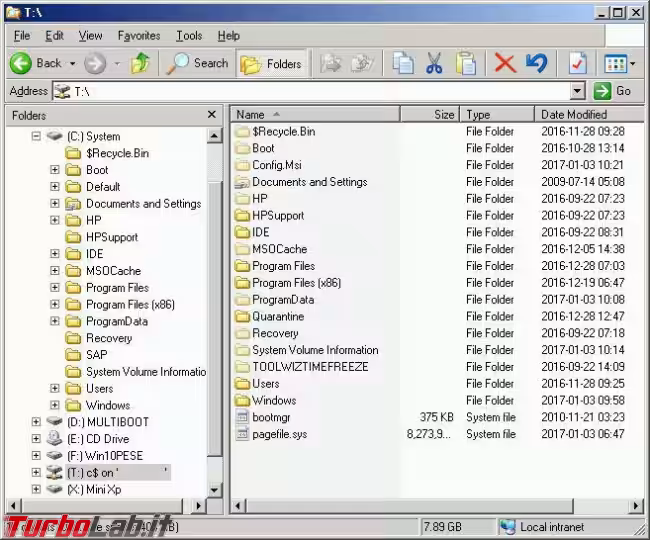Click the Properties checkmark page icon
The width and height of the screenshot is (650, 540).
pos(577,63)
